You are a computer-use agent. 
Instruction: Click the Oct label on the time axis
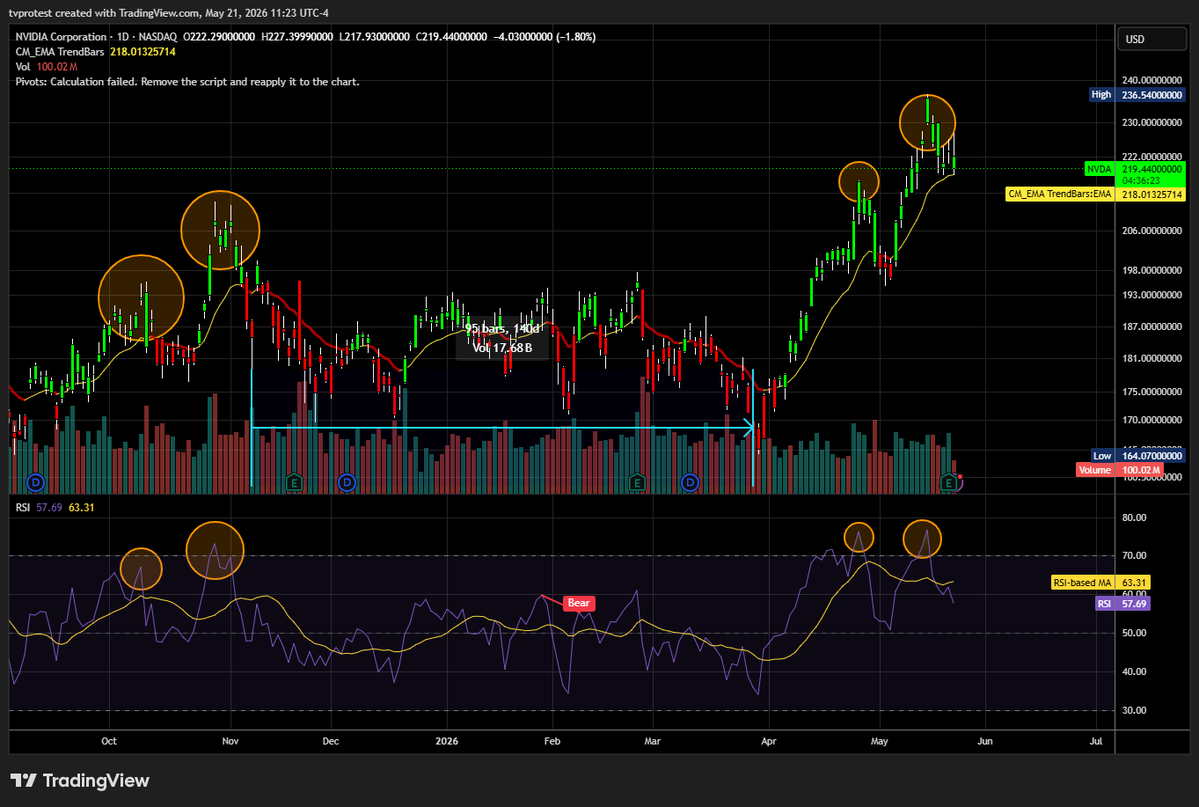click(x=109, y=741)
